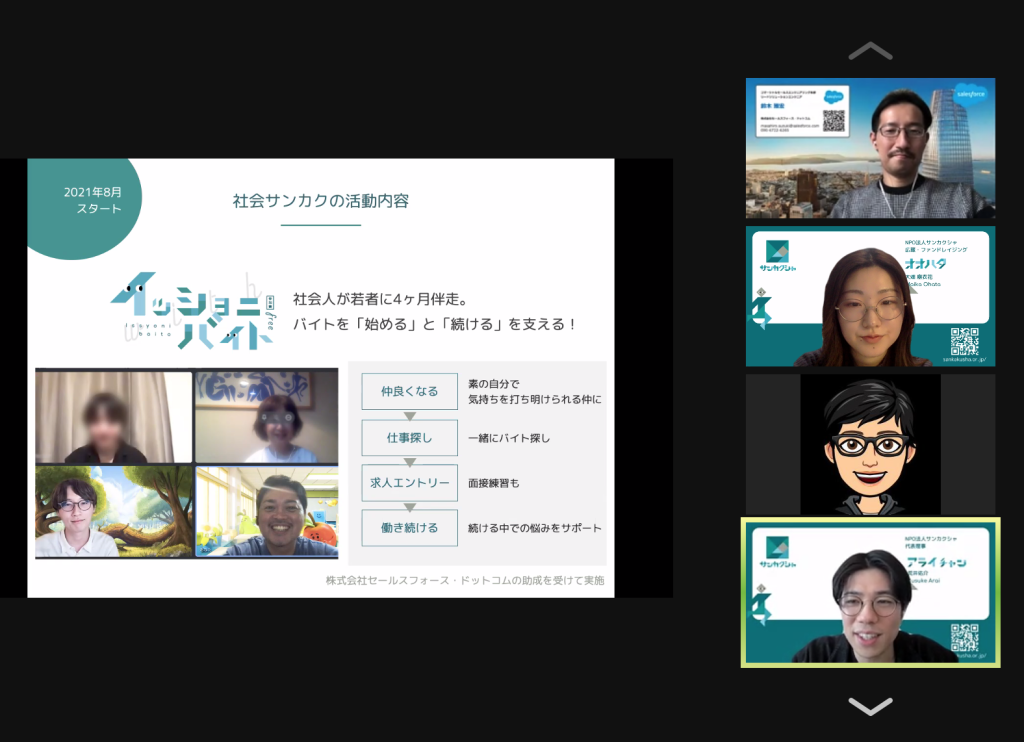Click the footer 株式会社セールスフォース・ドットコムの助成を受けて実施
The height and width of the screenshot is (742, 1024).
[x=465, y=580]
